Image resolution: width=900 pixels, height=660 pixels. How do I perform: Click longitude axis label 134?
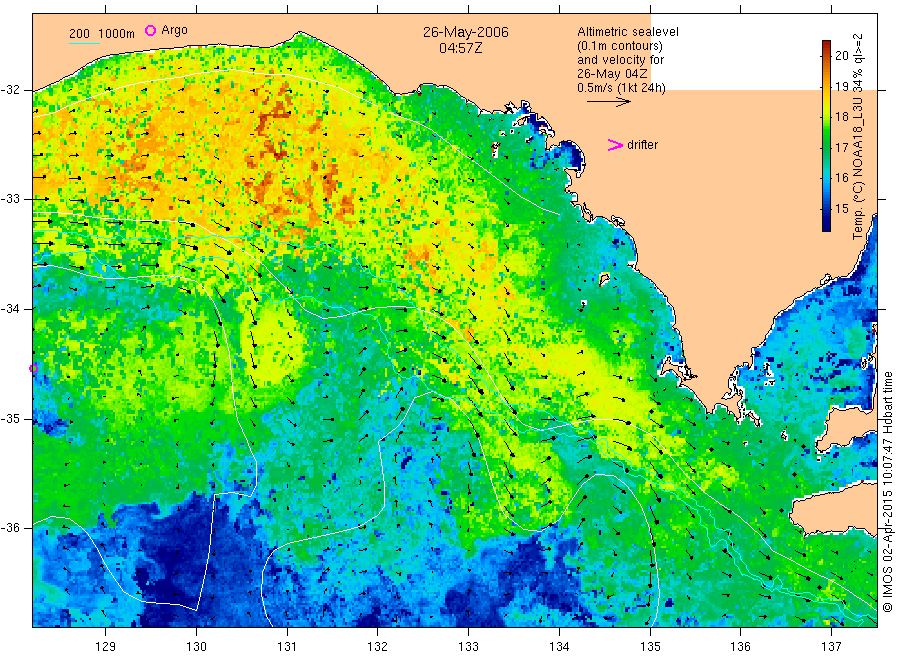pyautogui.click(x=559, y=647)
